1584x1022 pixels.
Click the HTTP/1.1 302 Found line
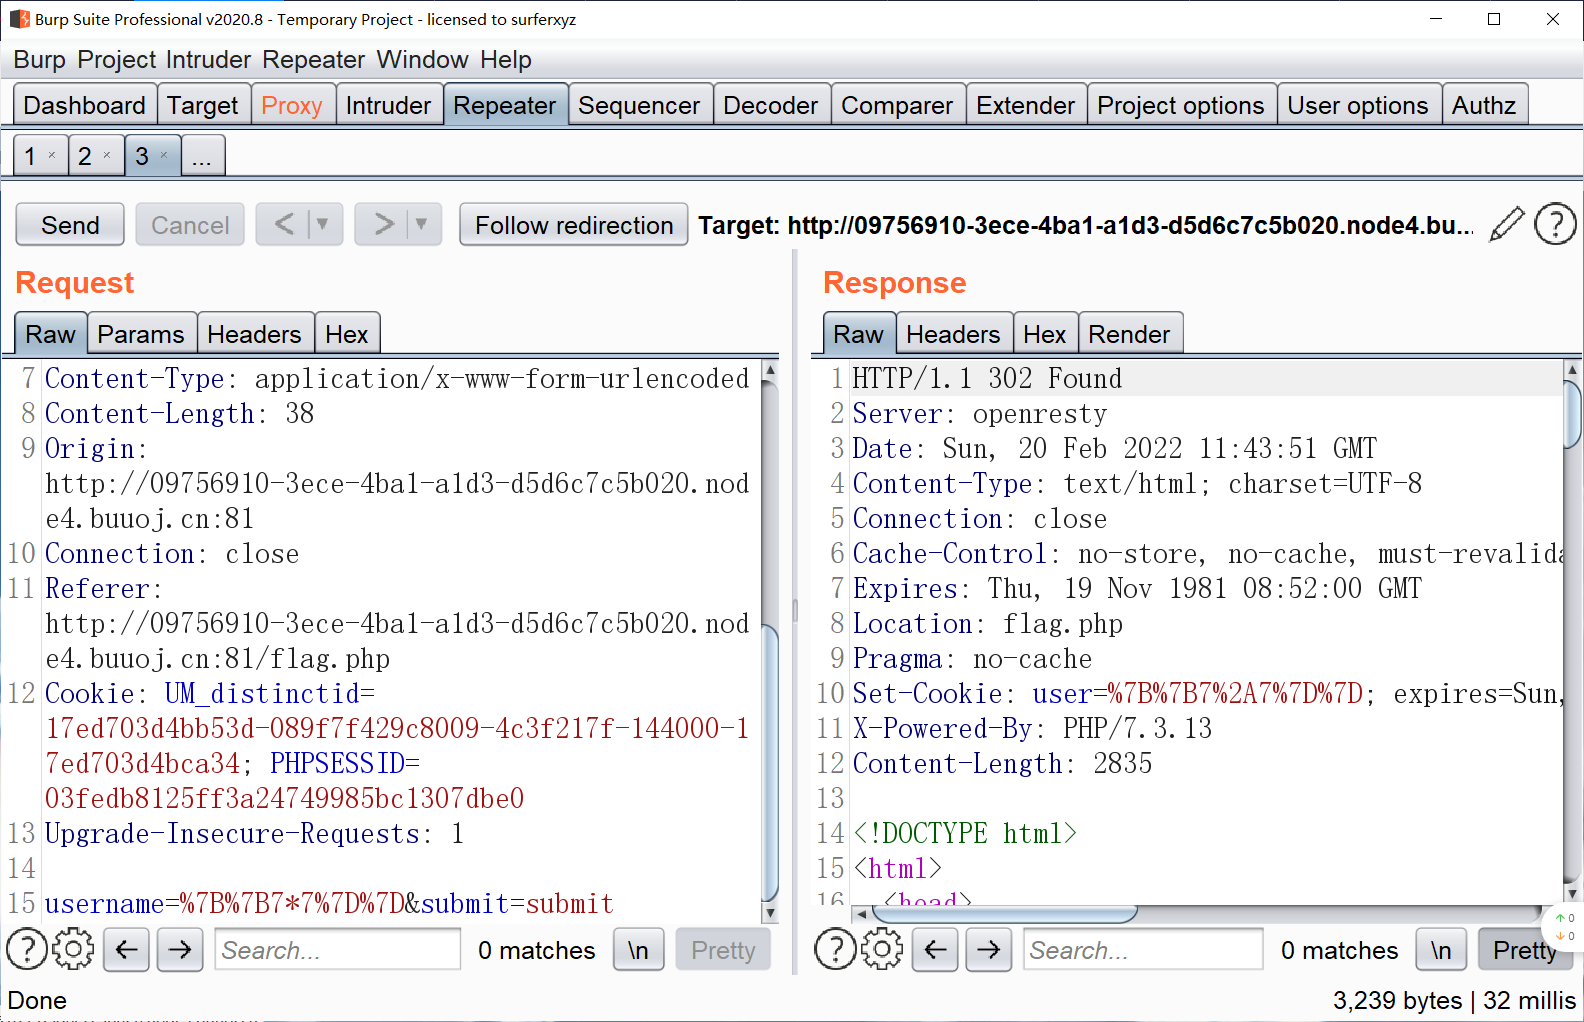(x=987, y=379)
